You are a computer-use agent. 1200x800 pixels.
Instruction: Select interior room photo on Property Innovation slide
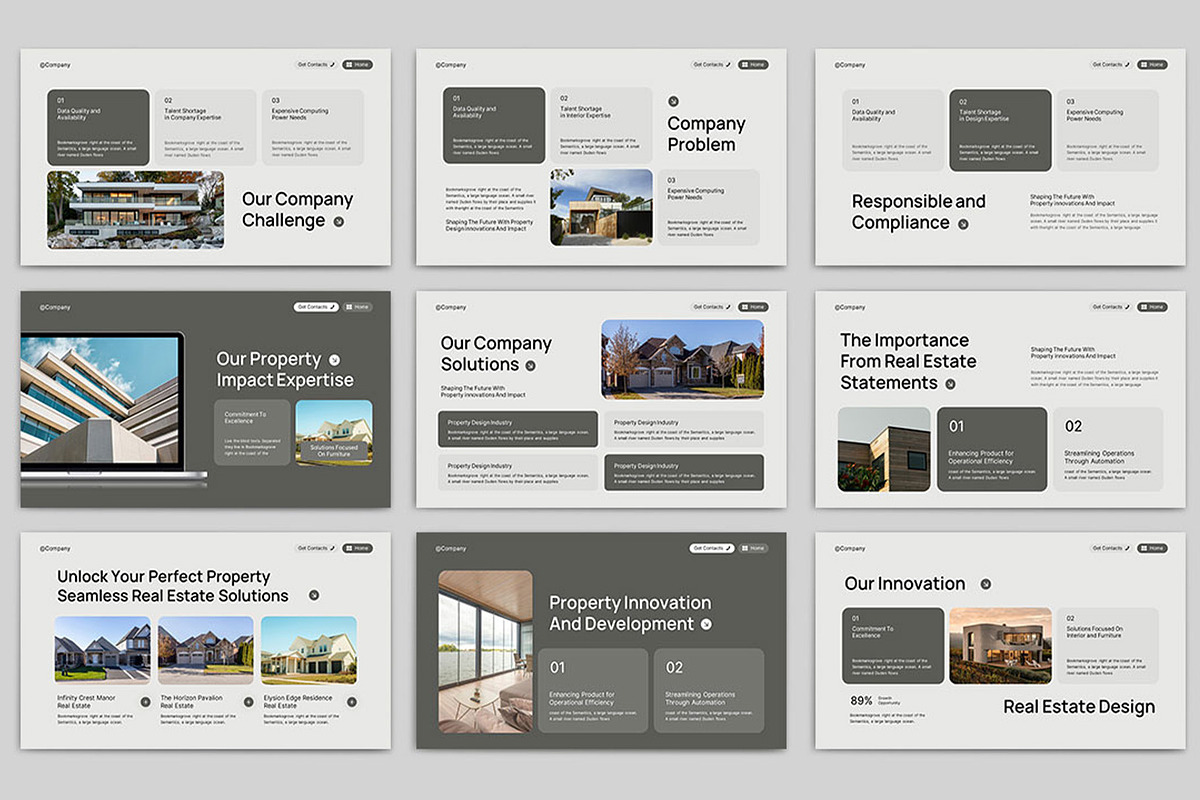pos(485,652)
